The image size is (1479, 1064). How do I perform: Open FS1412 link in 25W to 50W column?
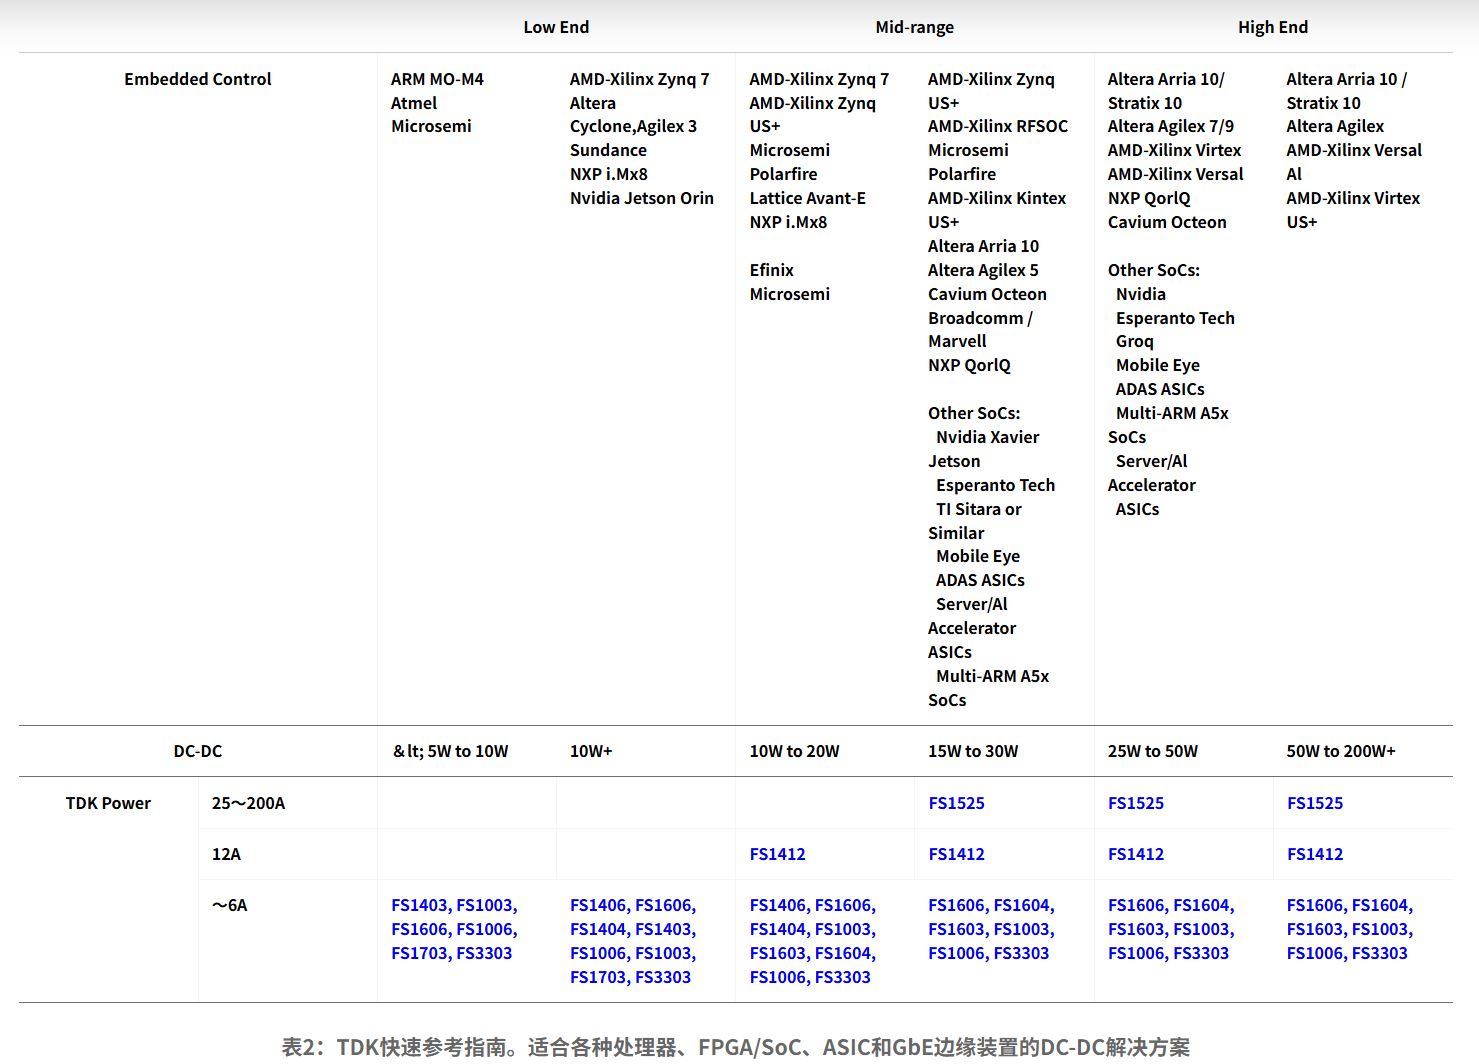point(1136,854)
